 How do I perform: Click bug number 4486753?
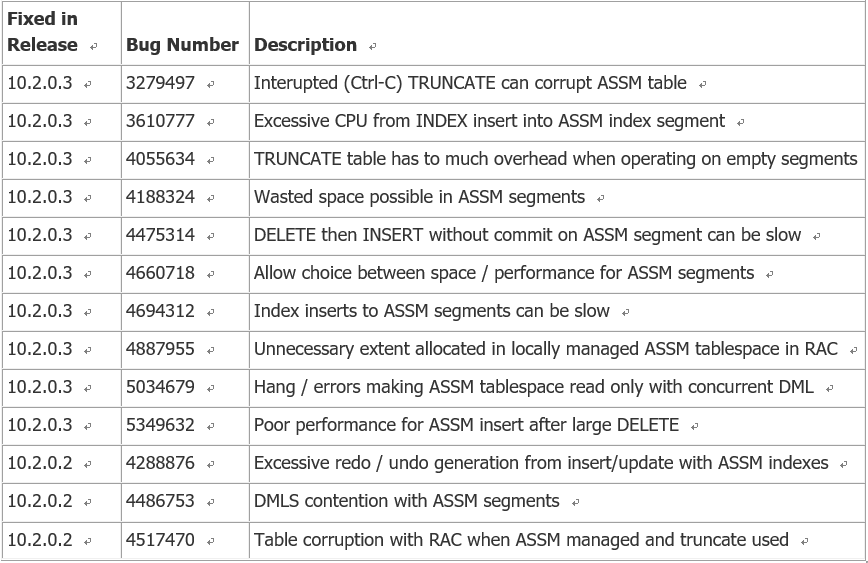pos(160,501)
